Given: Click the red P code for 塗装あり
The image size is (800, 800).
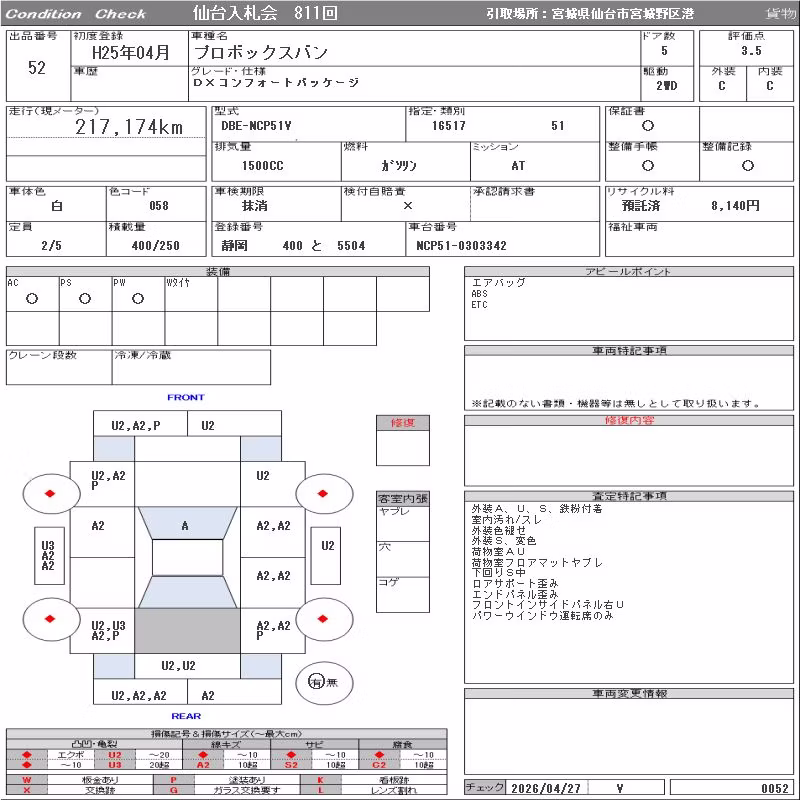Looking at the screenshot, I should (173, 780).
